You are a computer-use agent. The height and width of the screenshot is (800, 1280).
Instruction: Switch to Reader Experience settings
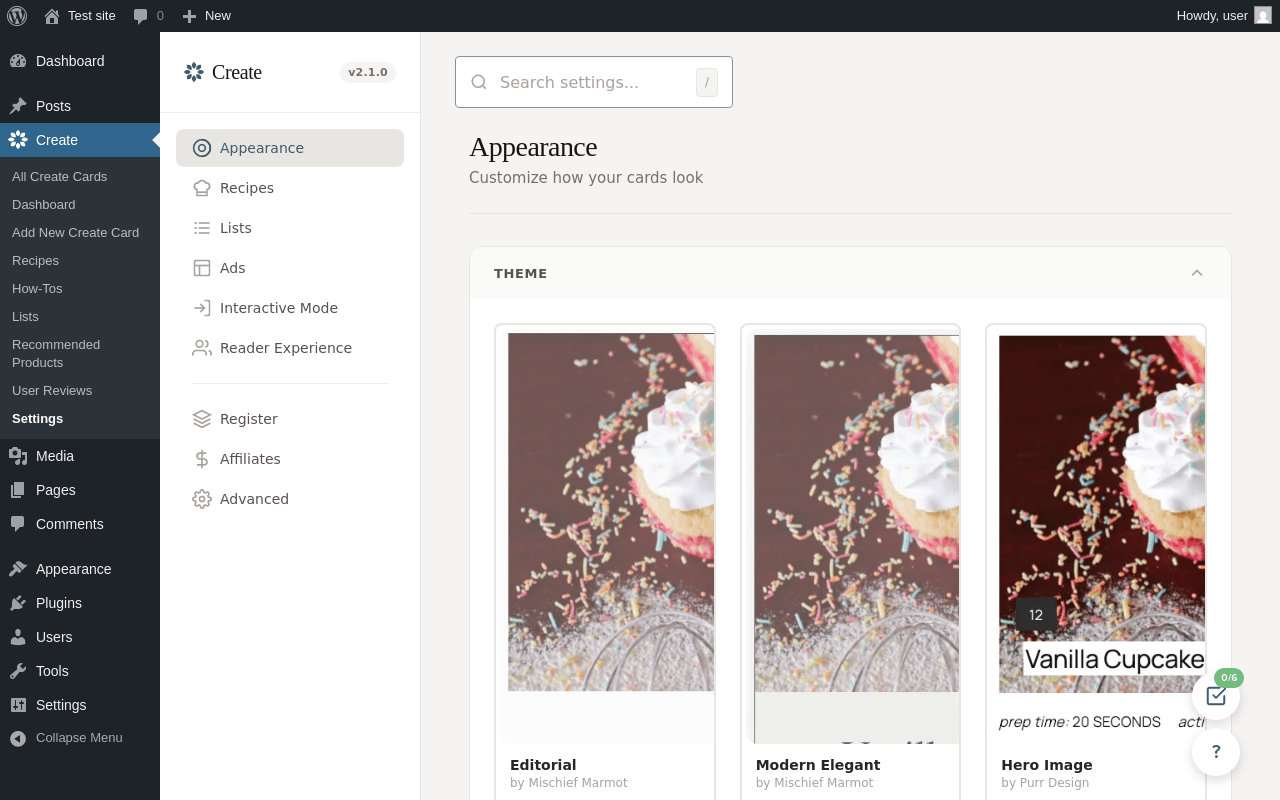285,348
